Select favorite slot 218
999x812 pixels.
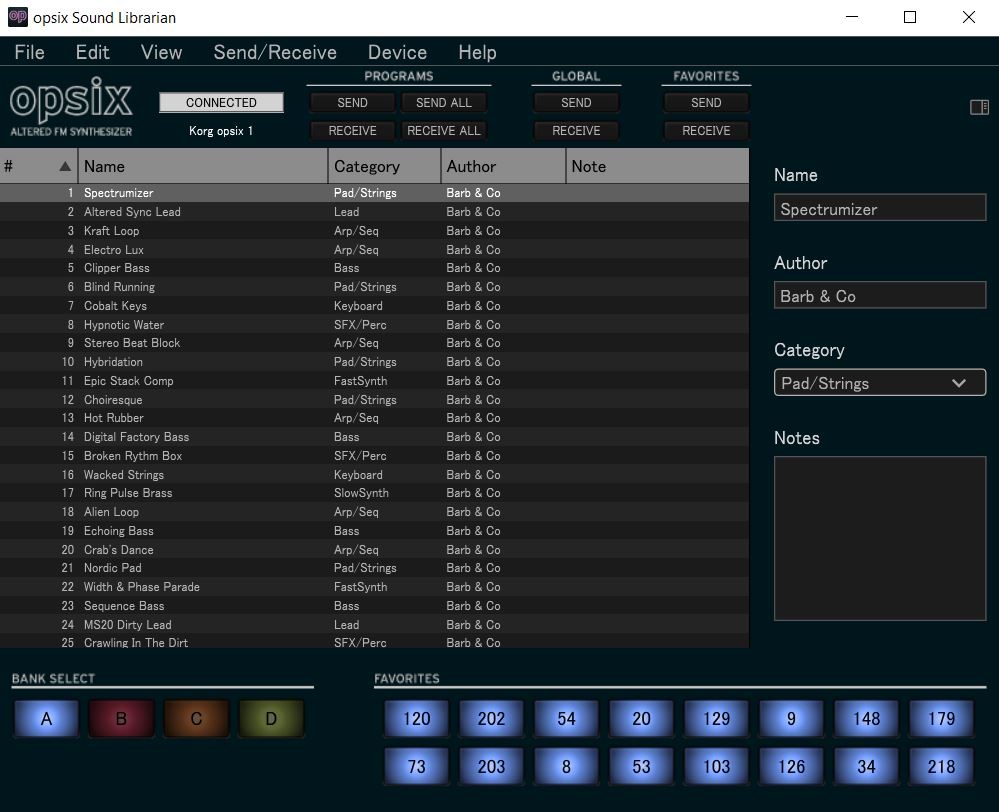click(942, 766)
